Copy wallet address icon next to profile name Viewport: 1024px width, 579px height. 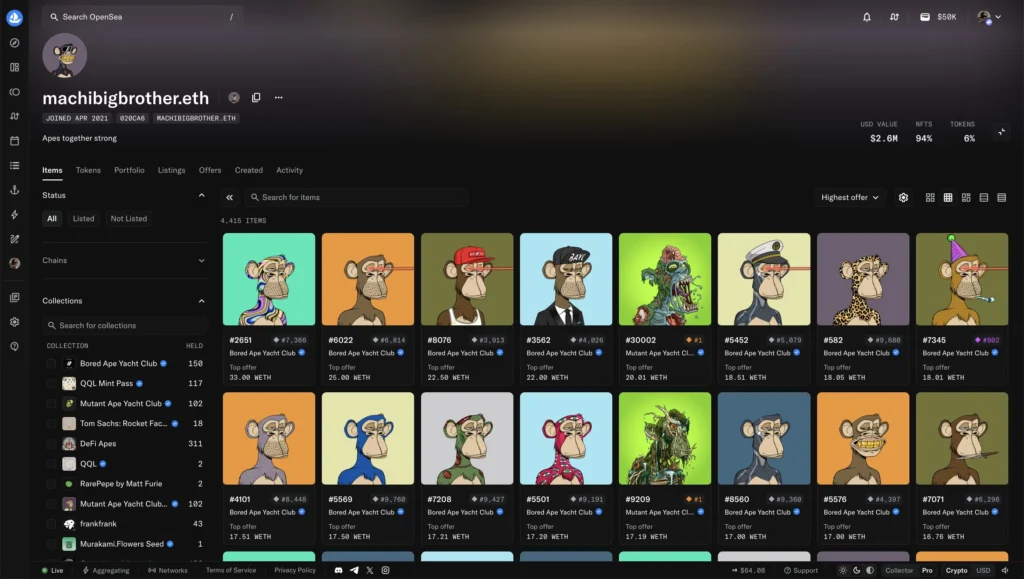(x=256, y=97)
